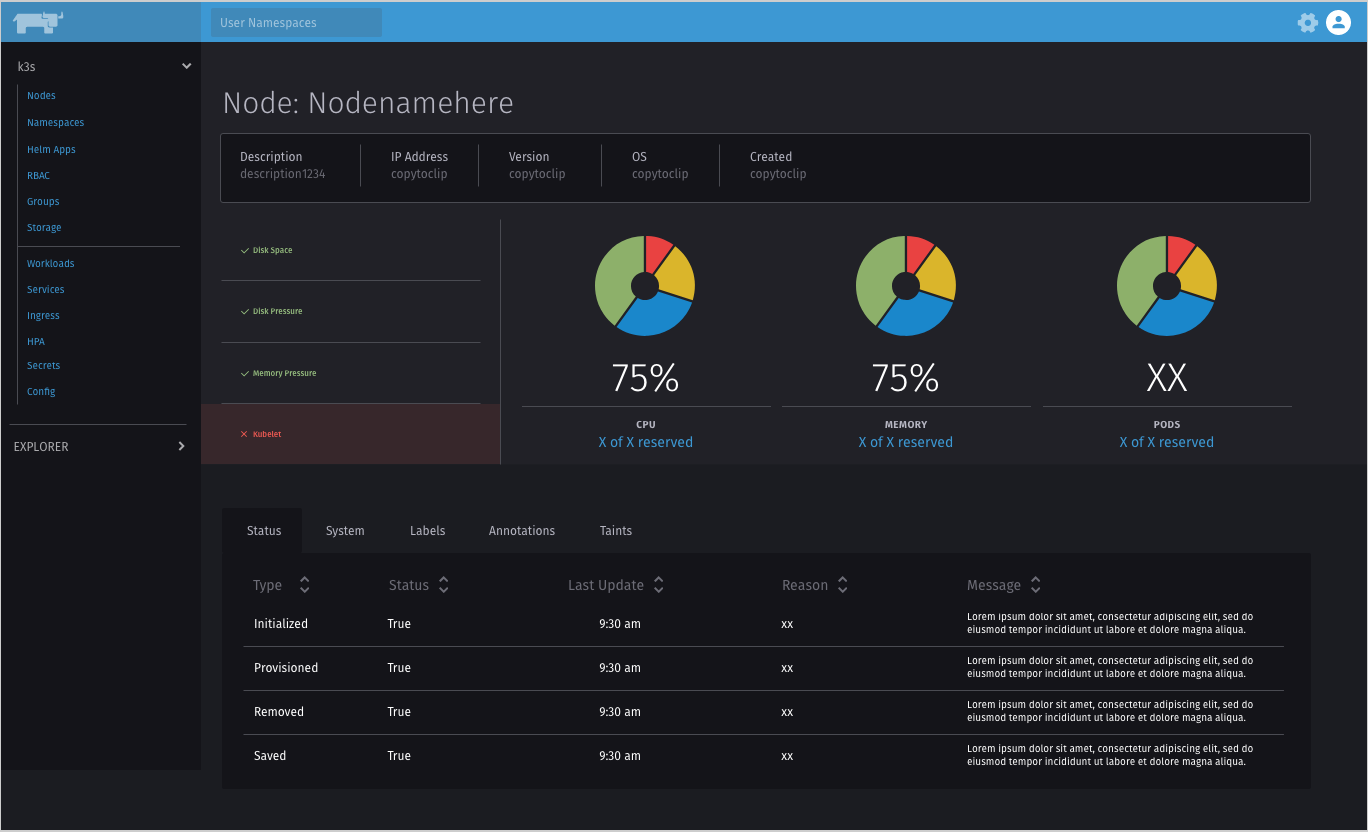This screenshot has height=832, width=1368.
Task: Click the Pods donut chart
Action: point(1167,285)
